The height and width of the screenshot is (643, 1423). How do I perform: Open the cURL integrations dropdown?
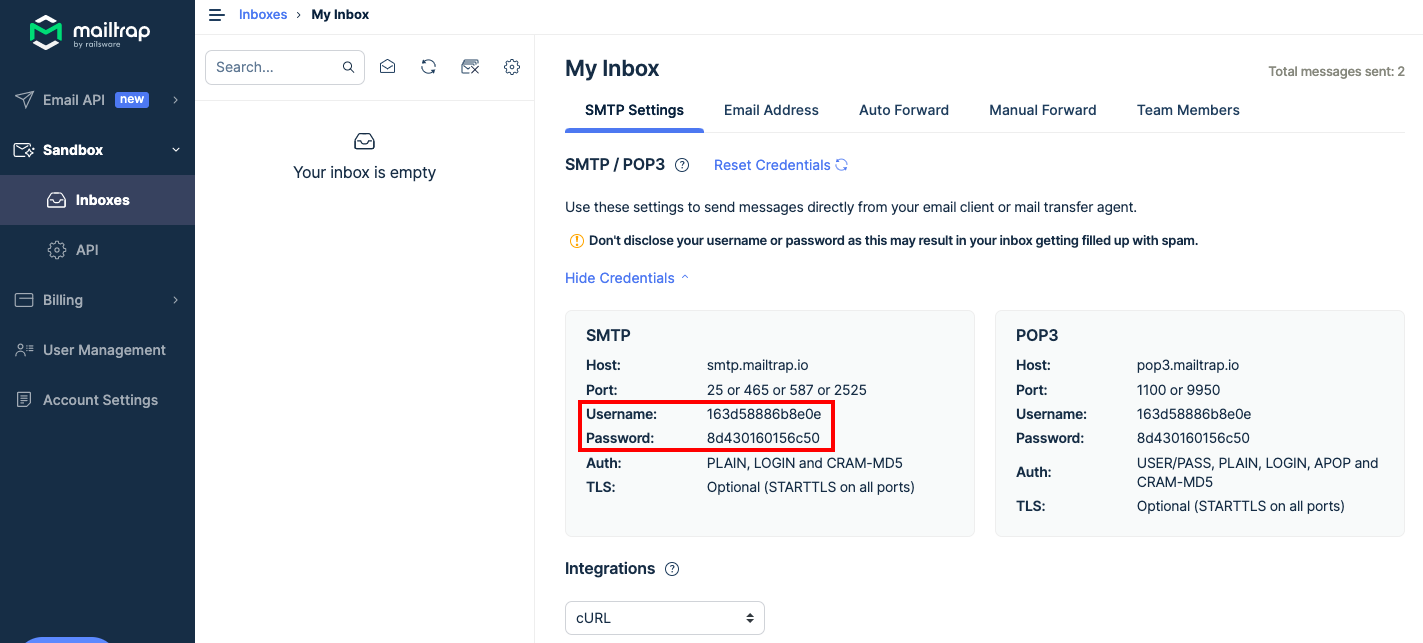(665, 618)
